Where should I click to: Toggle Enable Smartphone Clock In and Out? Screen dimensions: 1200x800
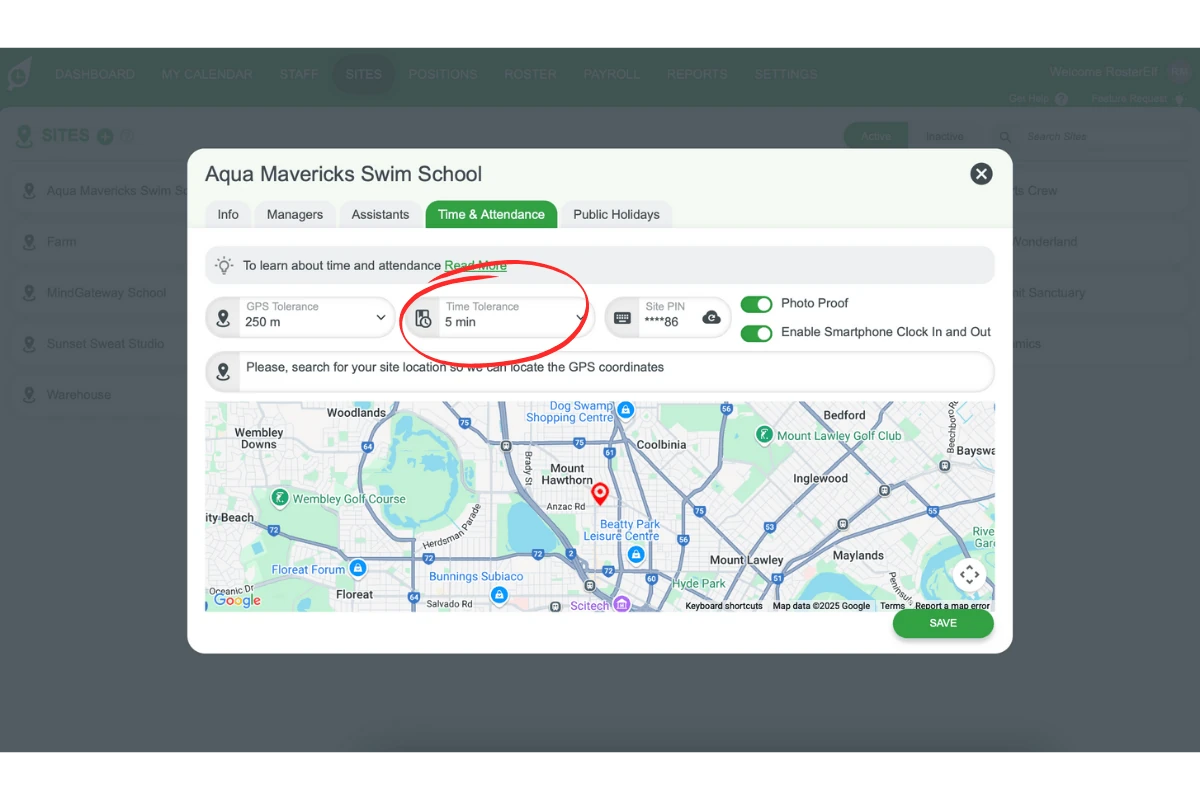pyautogui.click(x=757, y=333)
